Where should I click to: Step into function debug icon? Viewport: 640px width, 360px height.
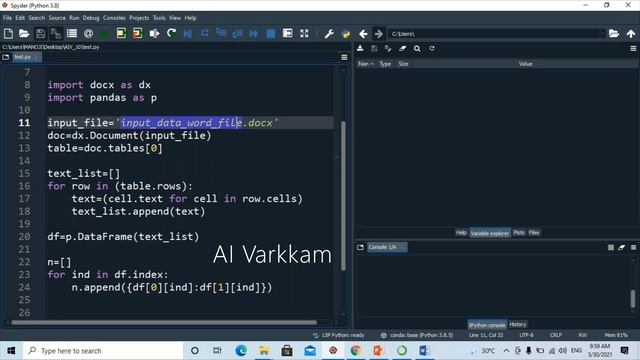pos(221,33)
